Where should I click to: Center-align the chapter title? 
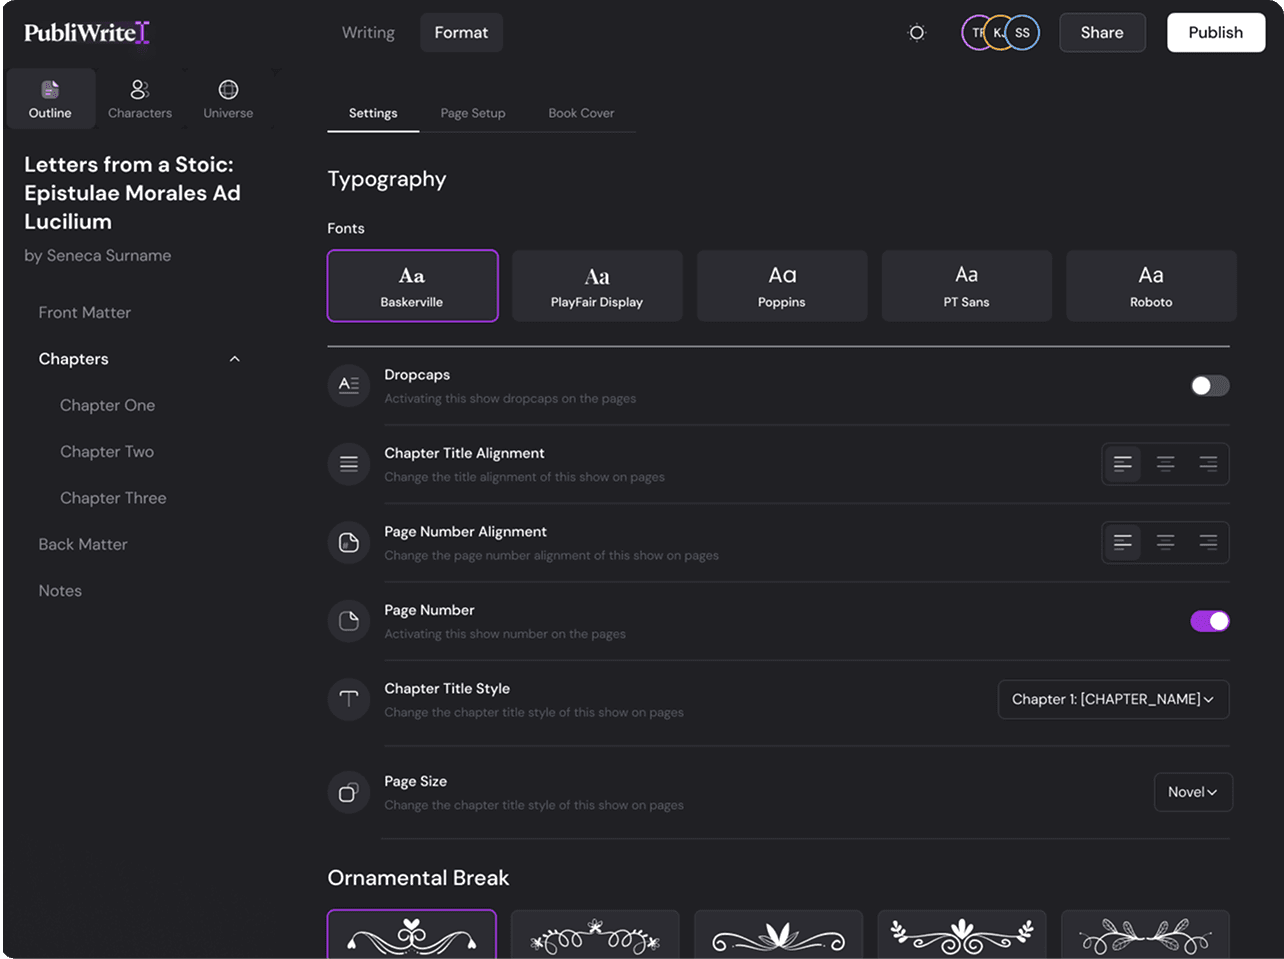[x=1165, y=464]
